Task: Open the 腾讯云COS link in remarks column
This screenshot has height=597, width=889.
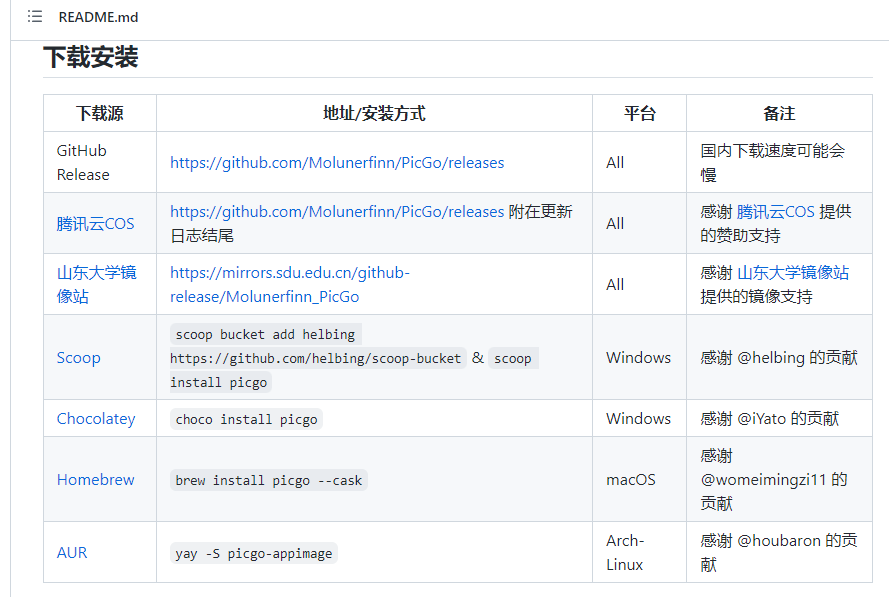Action: tap(775, 211)
